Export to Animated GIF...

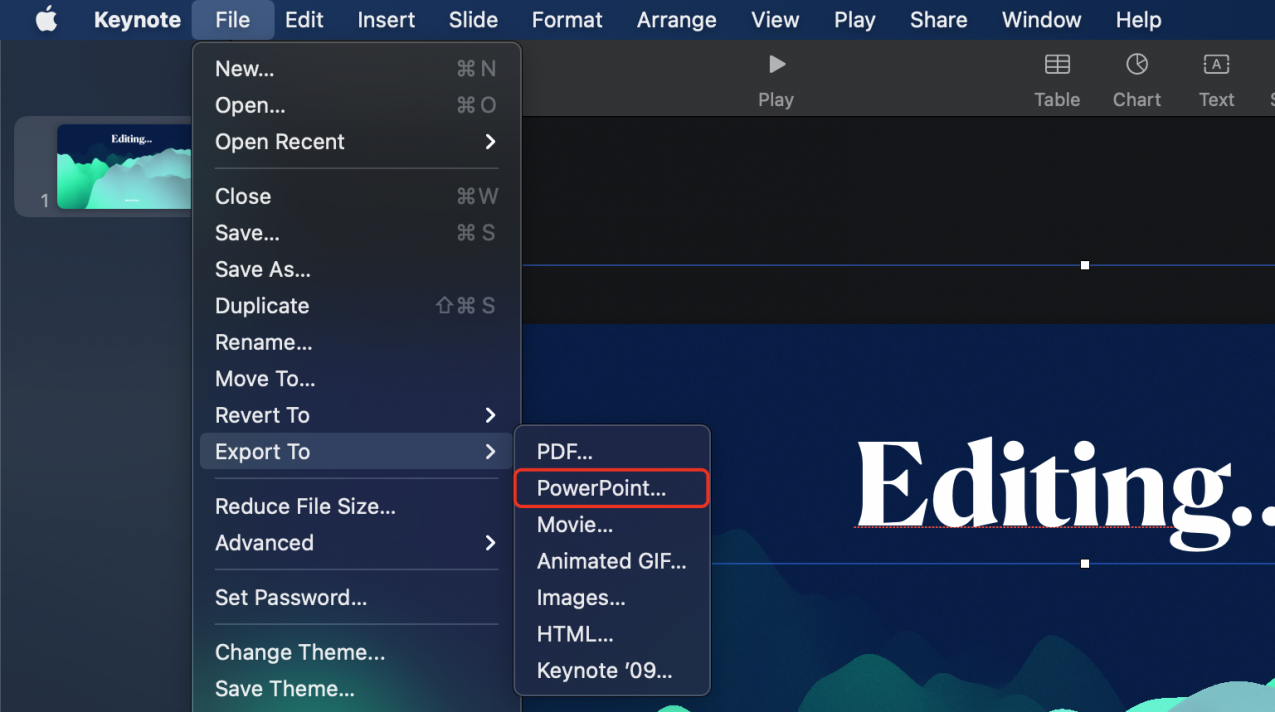[612, 561]
